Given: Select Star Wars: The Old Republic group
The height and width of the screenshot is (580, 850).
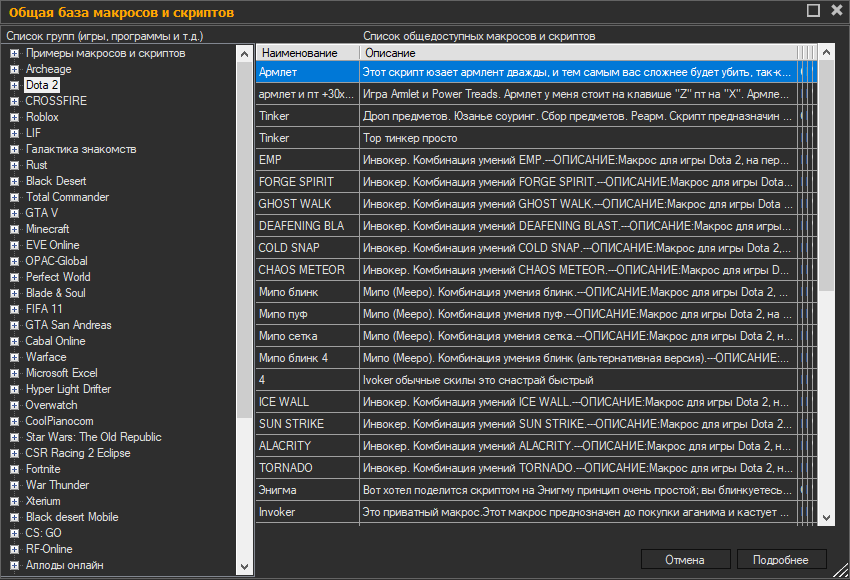Looking at the screenshot, I should [x=94, y=437].
